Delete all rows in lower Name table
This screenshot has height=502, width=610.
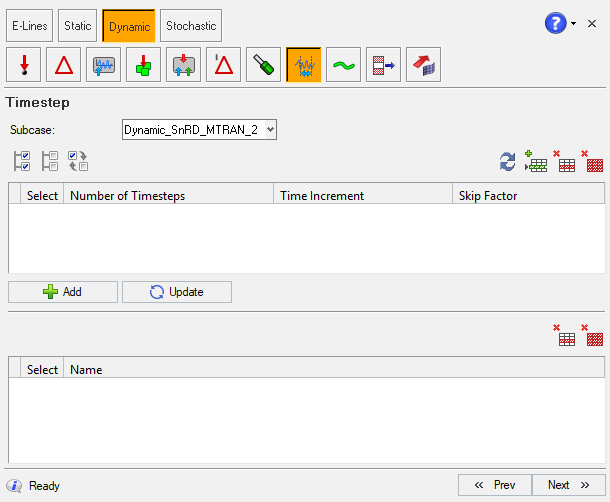coord(592,335)
